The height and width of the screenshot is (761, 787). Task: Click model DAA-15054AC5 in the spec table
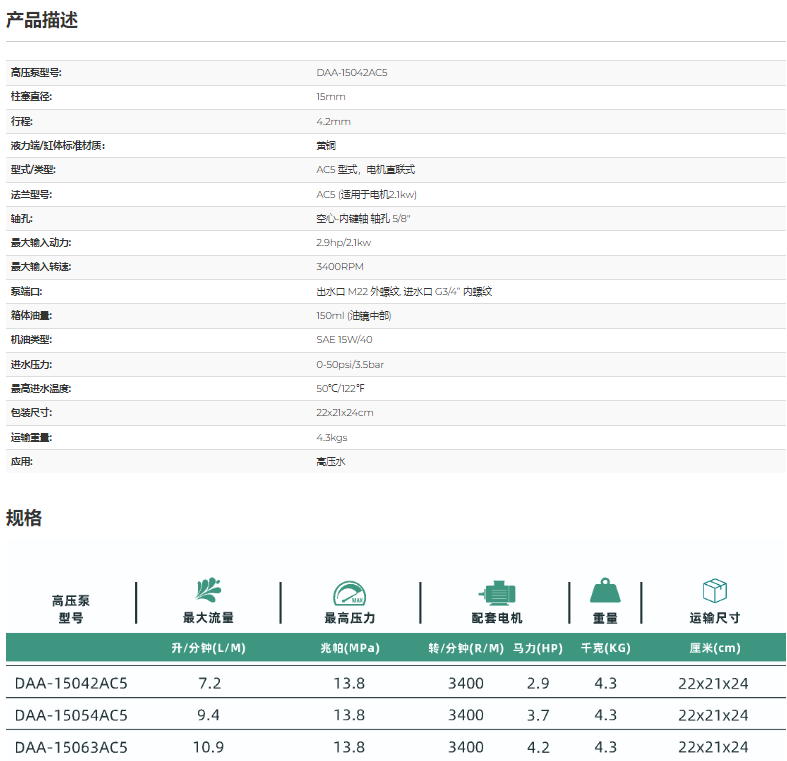[71, 715]
